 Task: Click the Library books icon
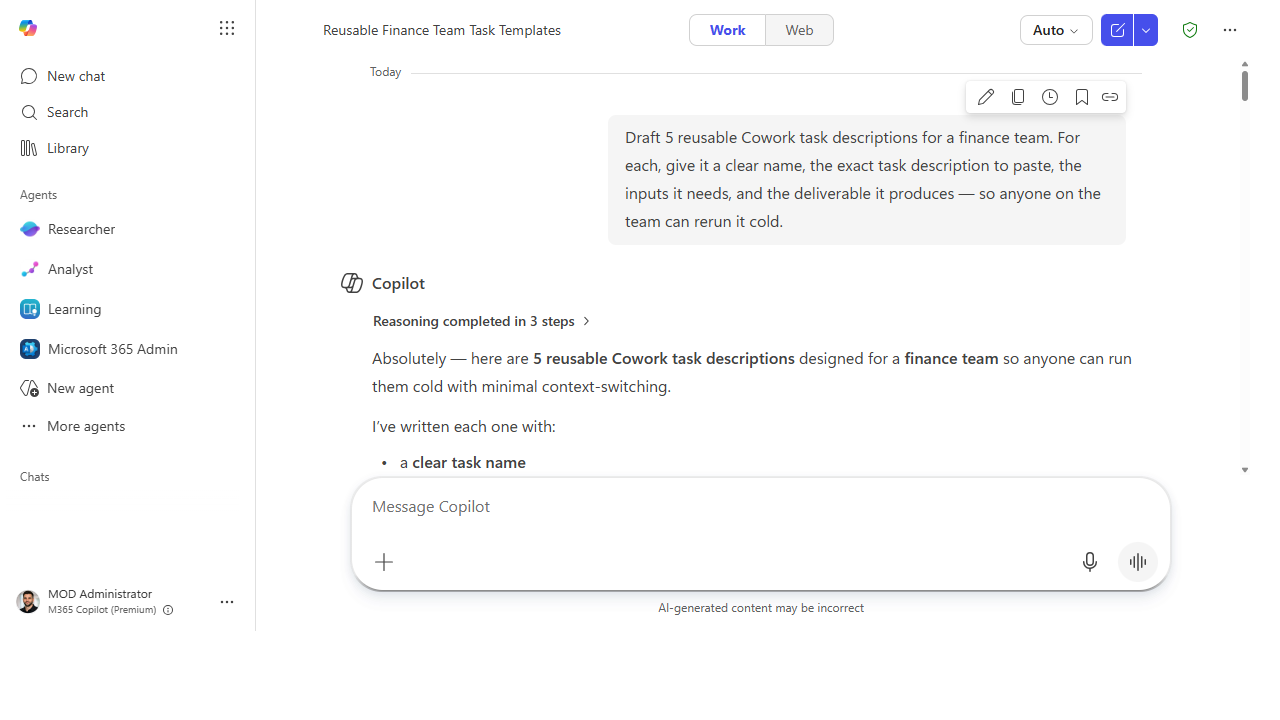coord(29,148)
